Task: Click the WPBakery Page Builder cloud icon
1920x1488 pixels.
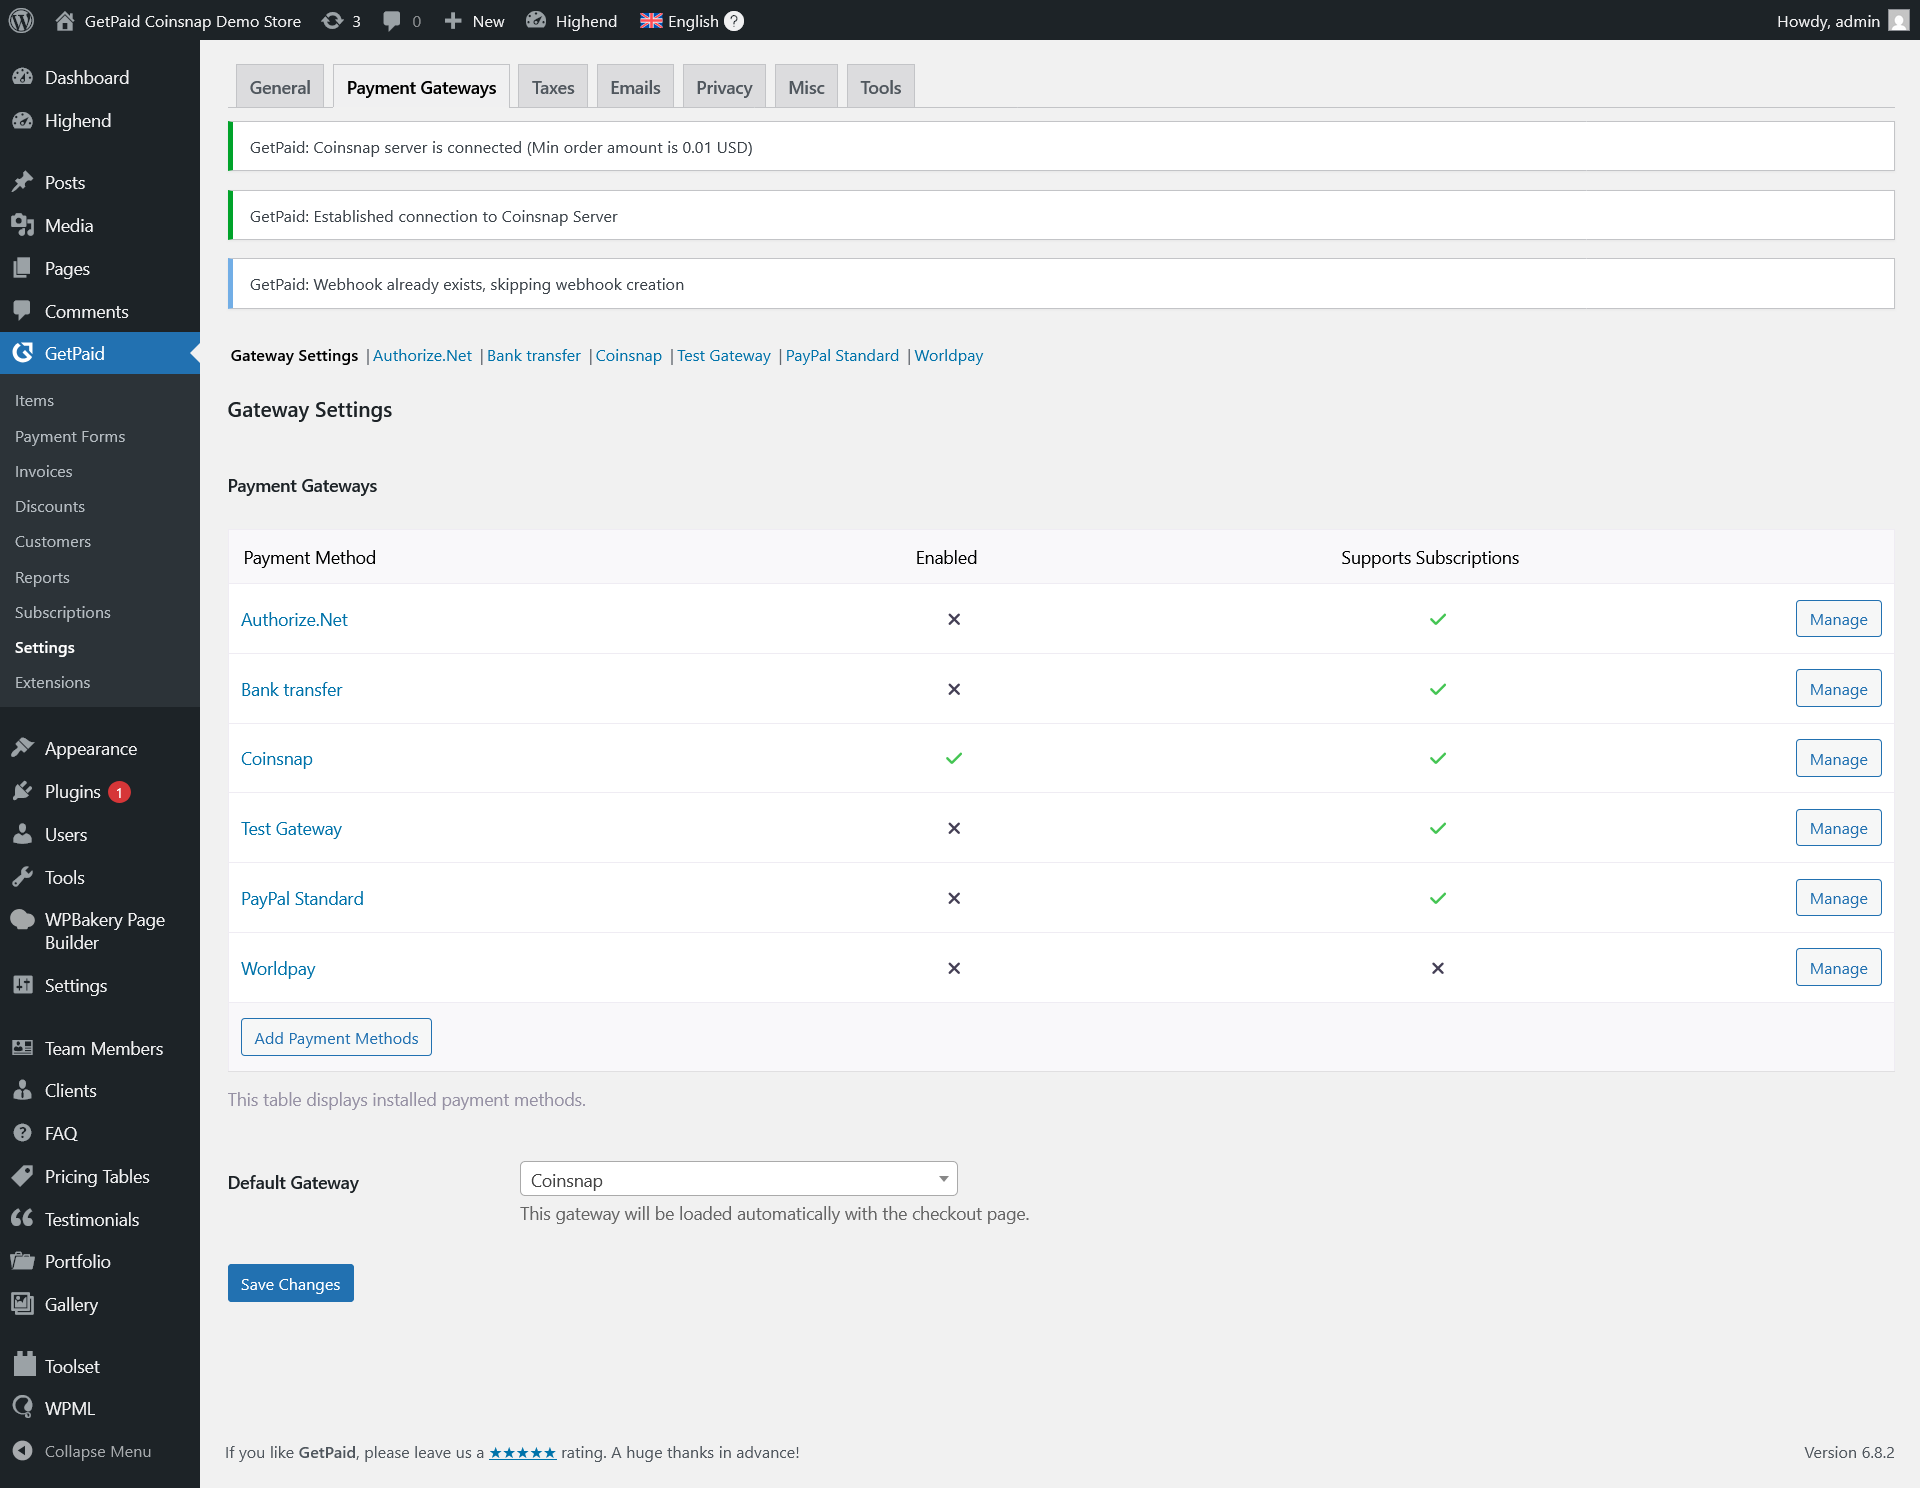Action: (x=22, y=919)
